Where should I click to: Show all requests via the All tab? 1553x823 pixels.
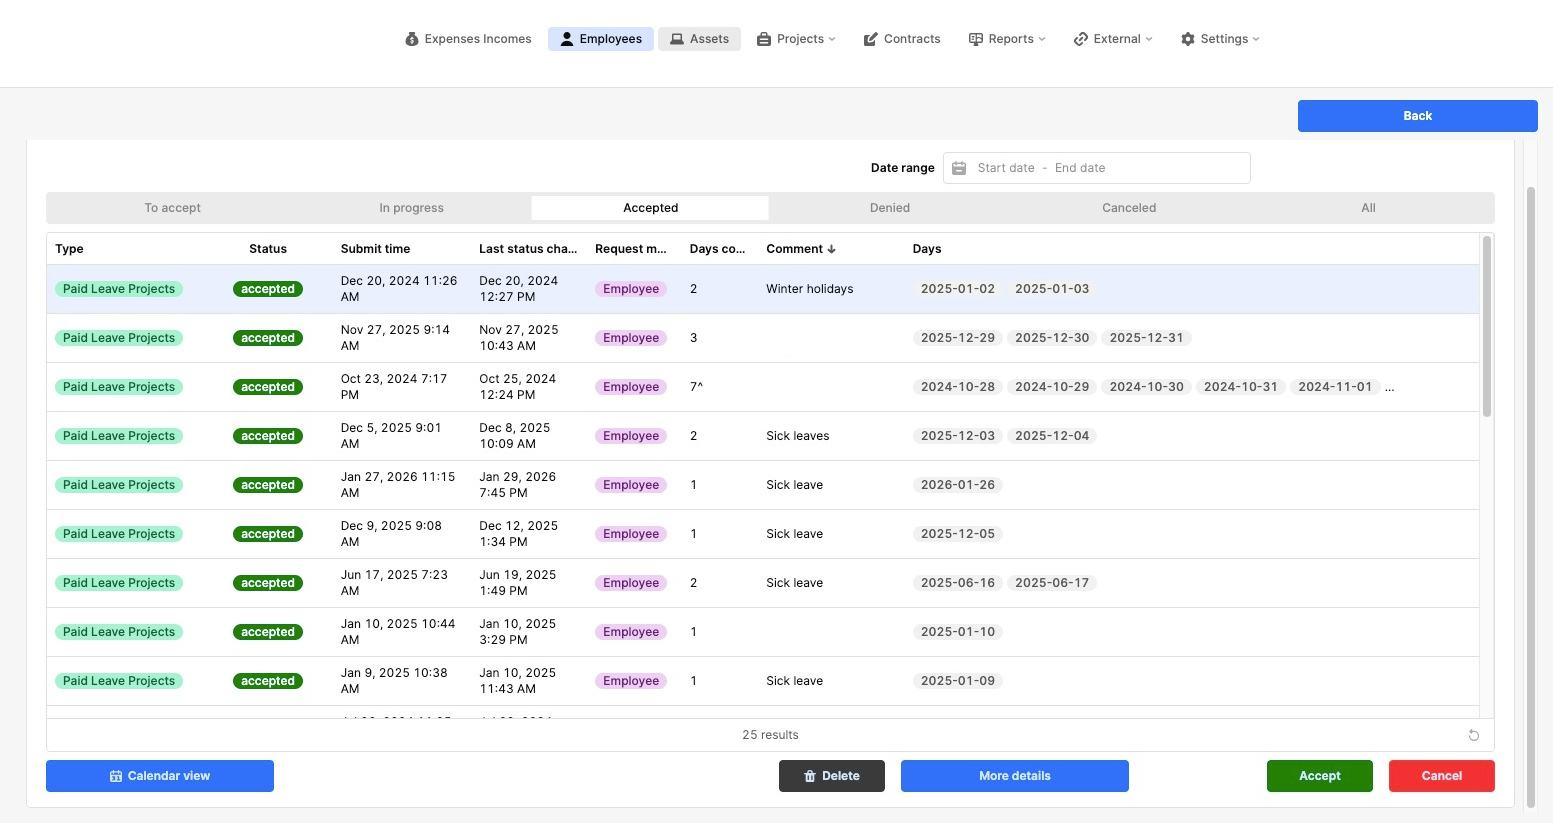(1367, 207)
